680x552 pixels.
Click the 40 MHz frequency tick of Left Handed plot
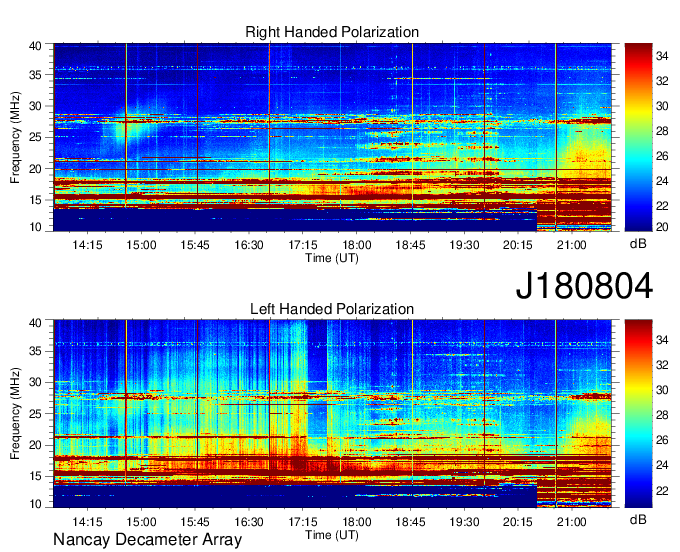pos(35,323)
